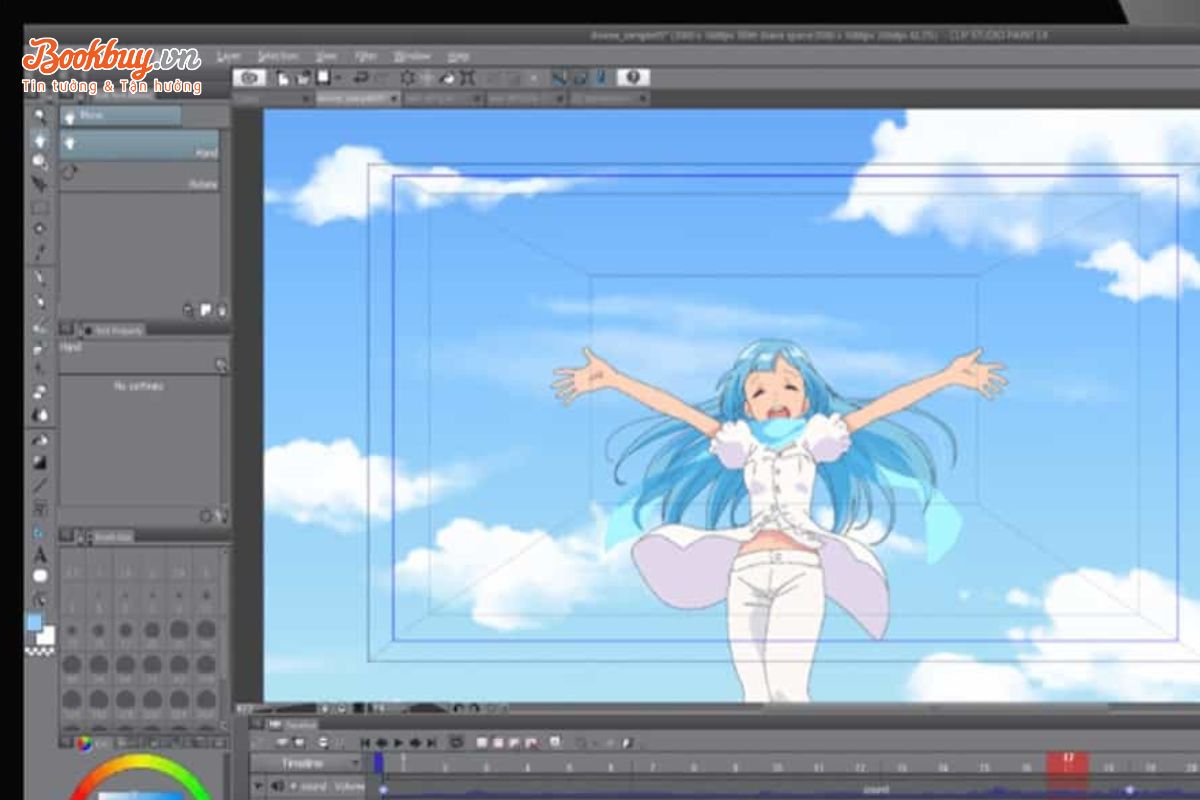Choose the blue main color swatch

click(x=34, y=623)
